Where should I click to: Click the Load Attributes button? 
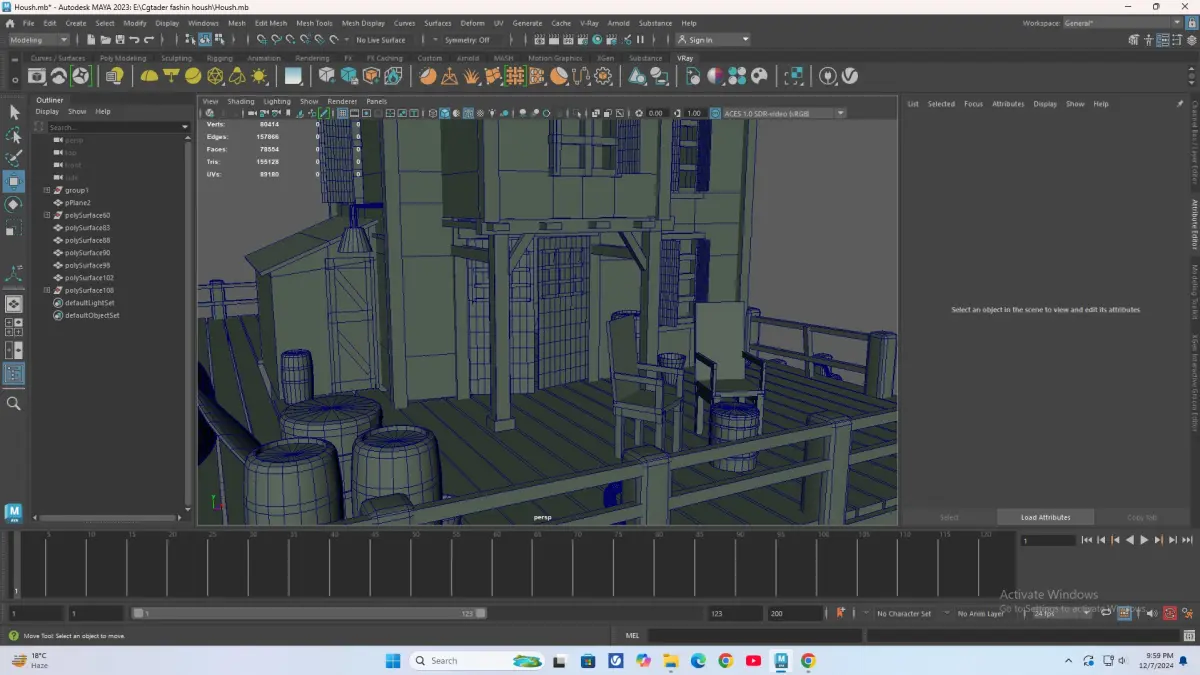[x=1045, y=517]
